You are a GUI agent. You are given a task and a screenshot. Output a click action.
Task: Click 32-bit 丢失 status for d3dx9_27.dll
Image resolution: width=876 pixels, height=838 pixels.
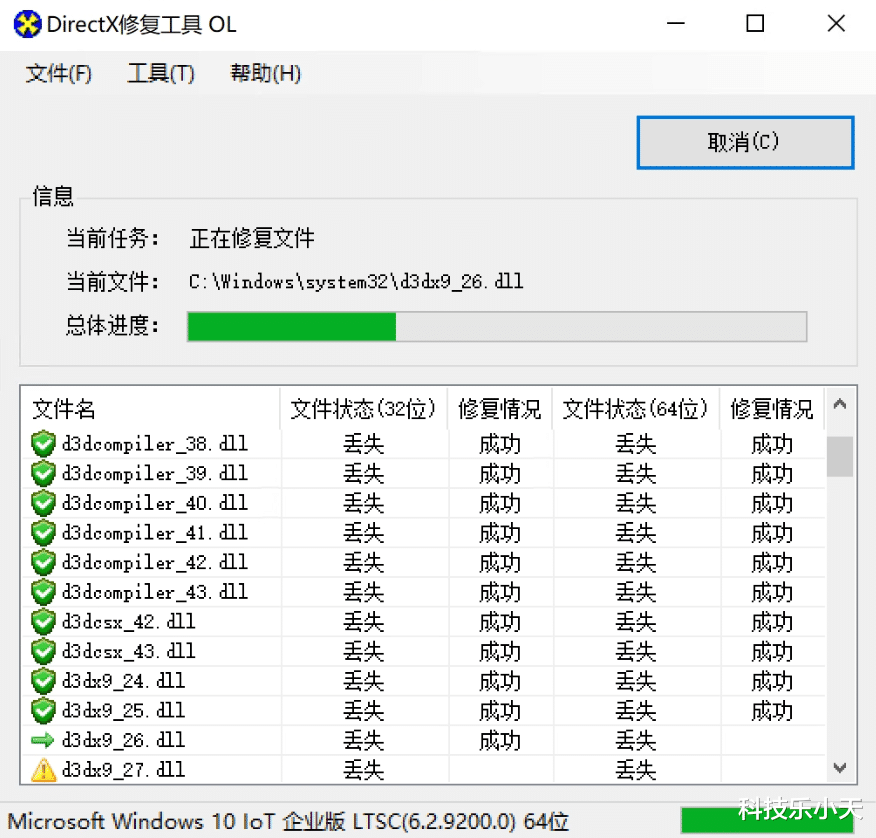(363, 770)
